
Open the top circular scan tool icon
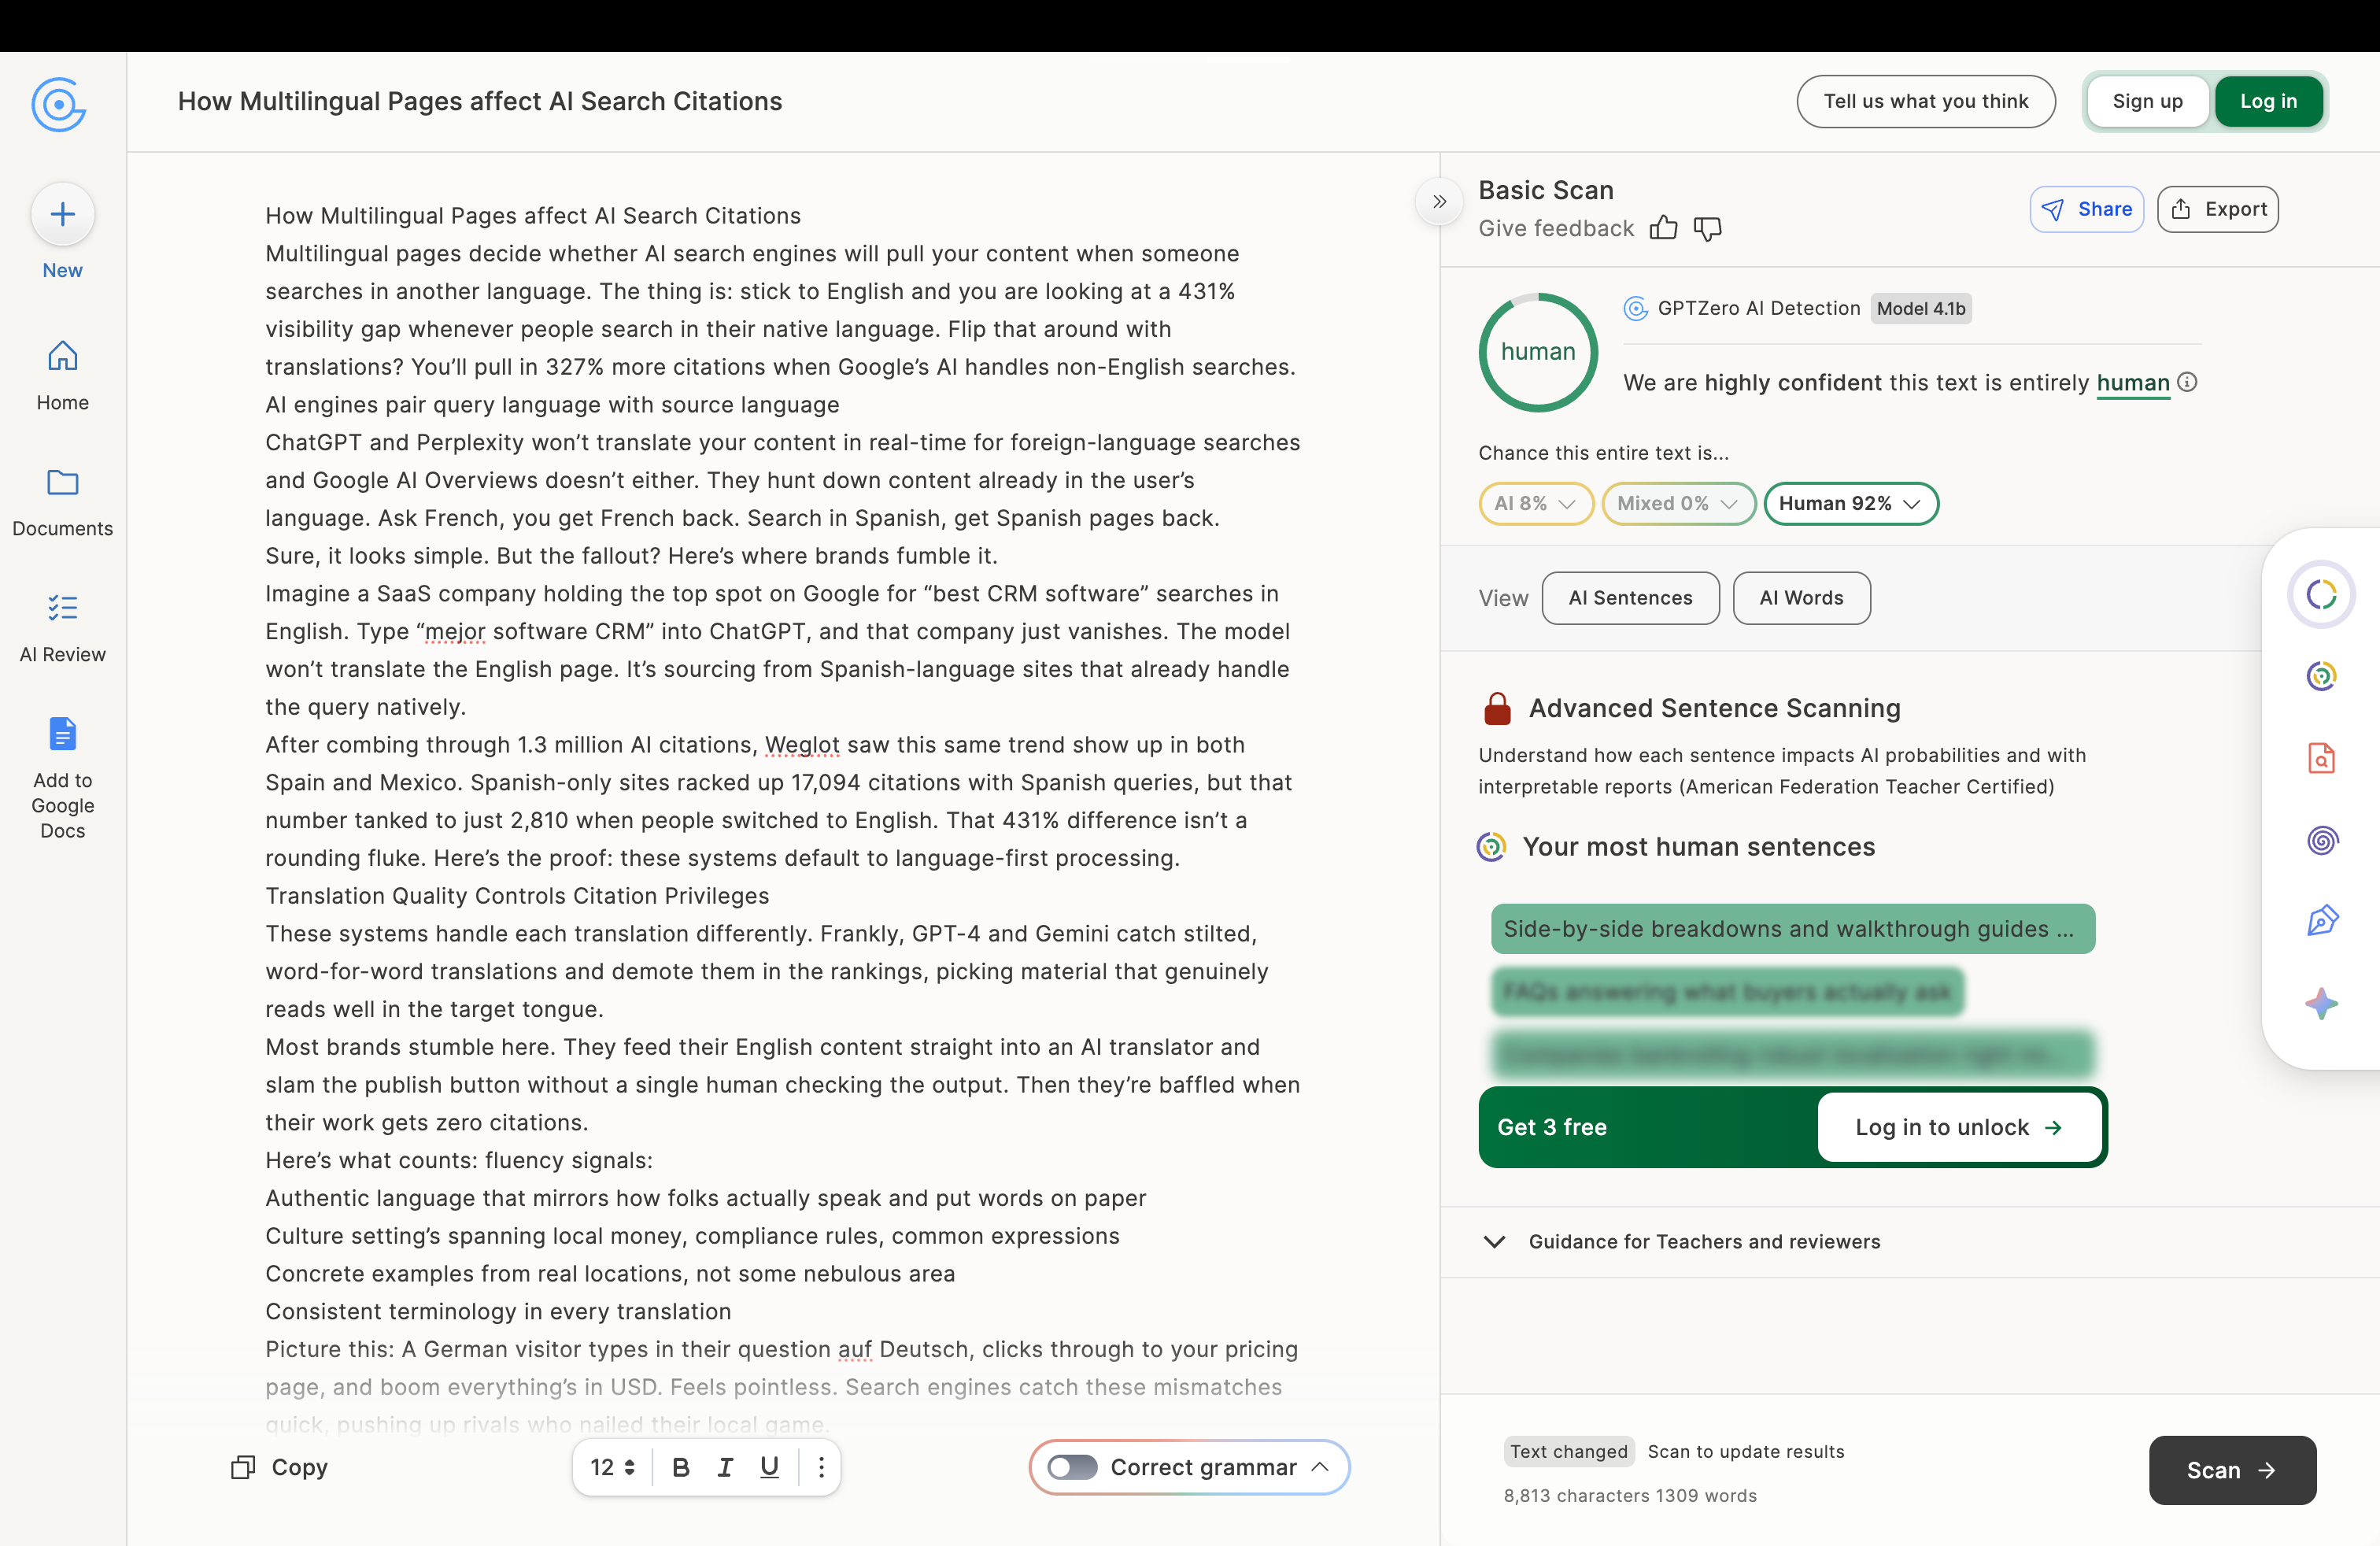(x=2321, y=595)
